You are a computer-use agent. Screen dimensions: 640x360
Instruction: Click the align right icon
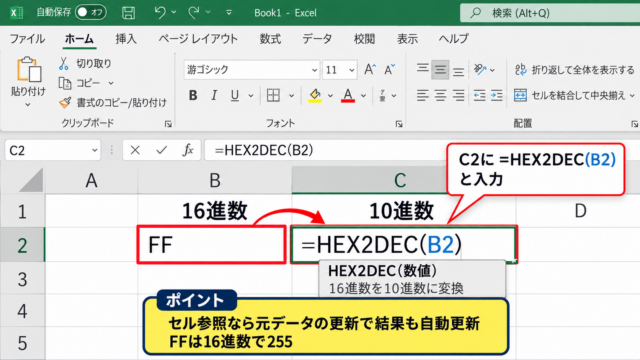click(458, 96)
